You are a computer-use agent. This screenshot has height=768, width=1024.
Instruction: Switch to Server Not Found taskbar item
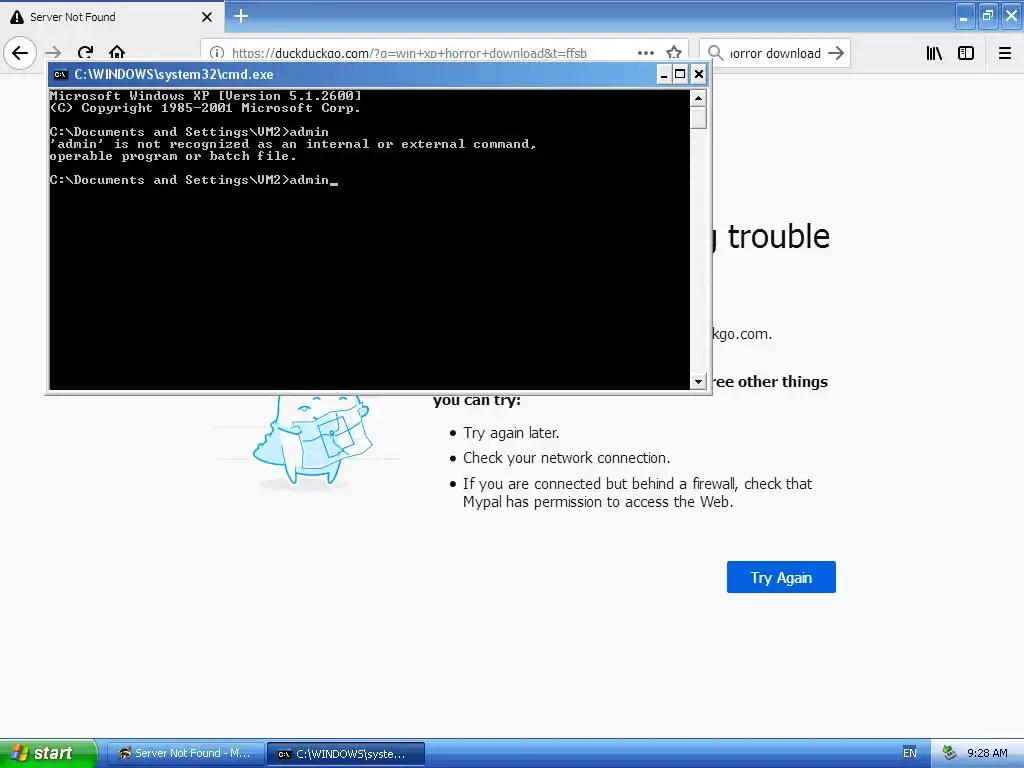coord(185,754)
